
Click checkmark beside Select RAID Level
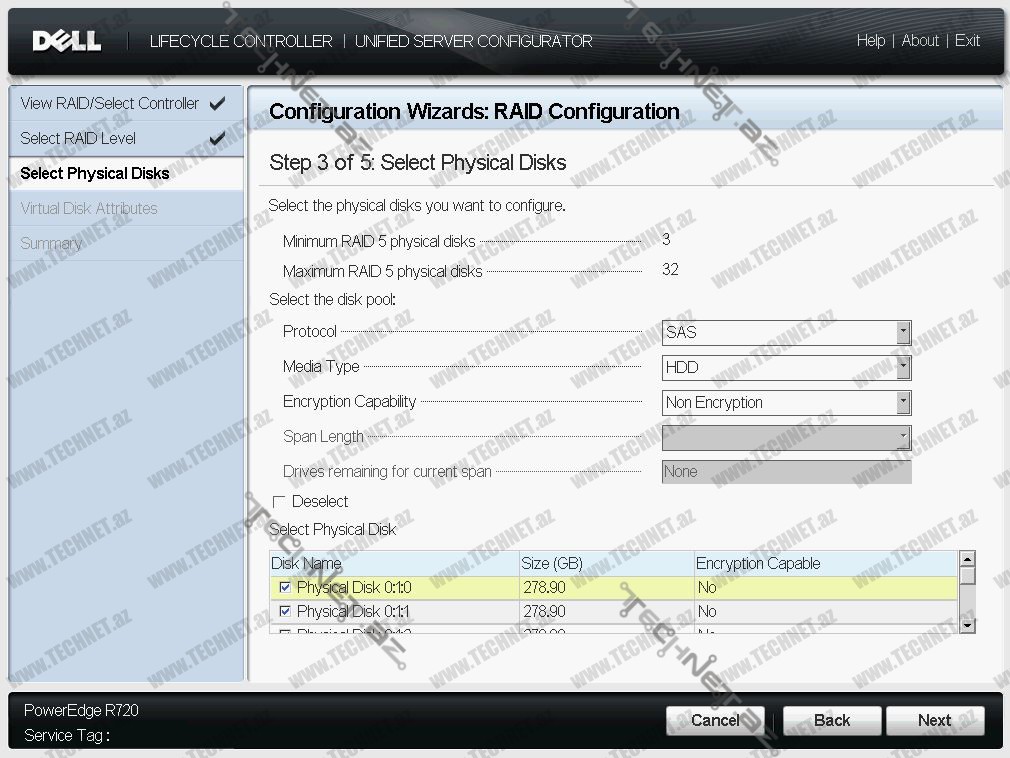coord(217,138)
